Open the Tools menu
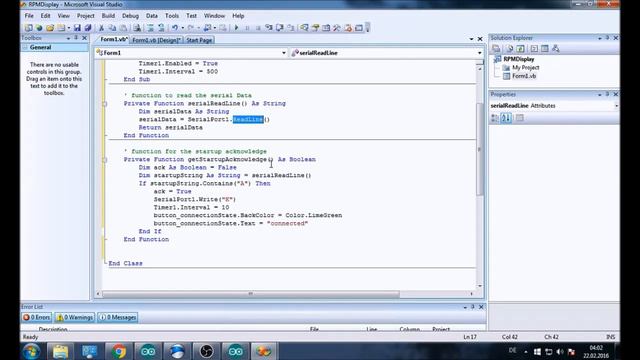The image size is (640, 360). (x=172, y=16)
